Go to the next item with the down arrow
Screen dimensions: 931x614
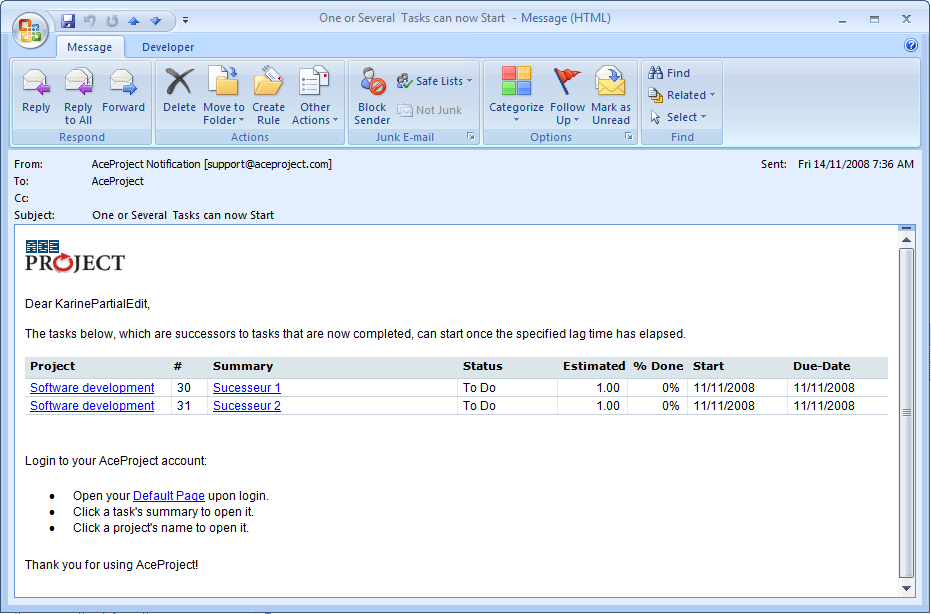pos(156,21)
